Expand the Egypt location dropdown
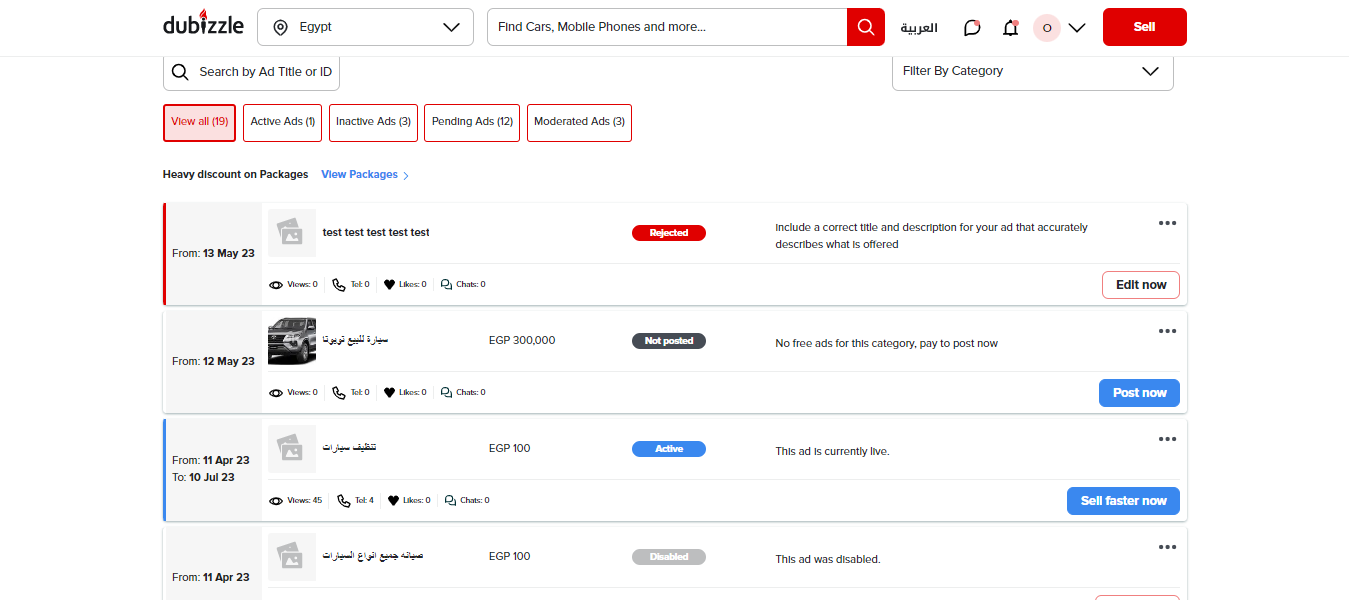 coord(365,27)
